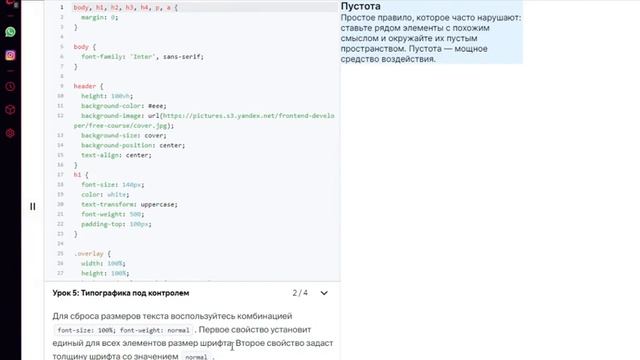Collapse the lesson panel with the chevron
640x360 pixels.
[324, 293]
